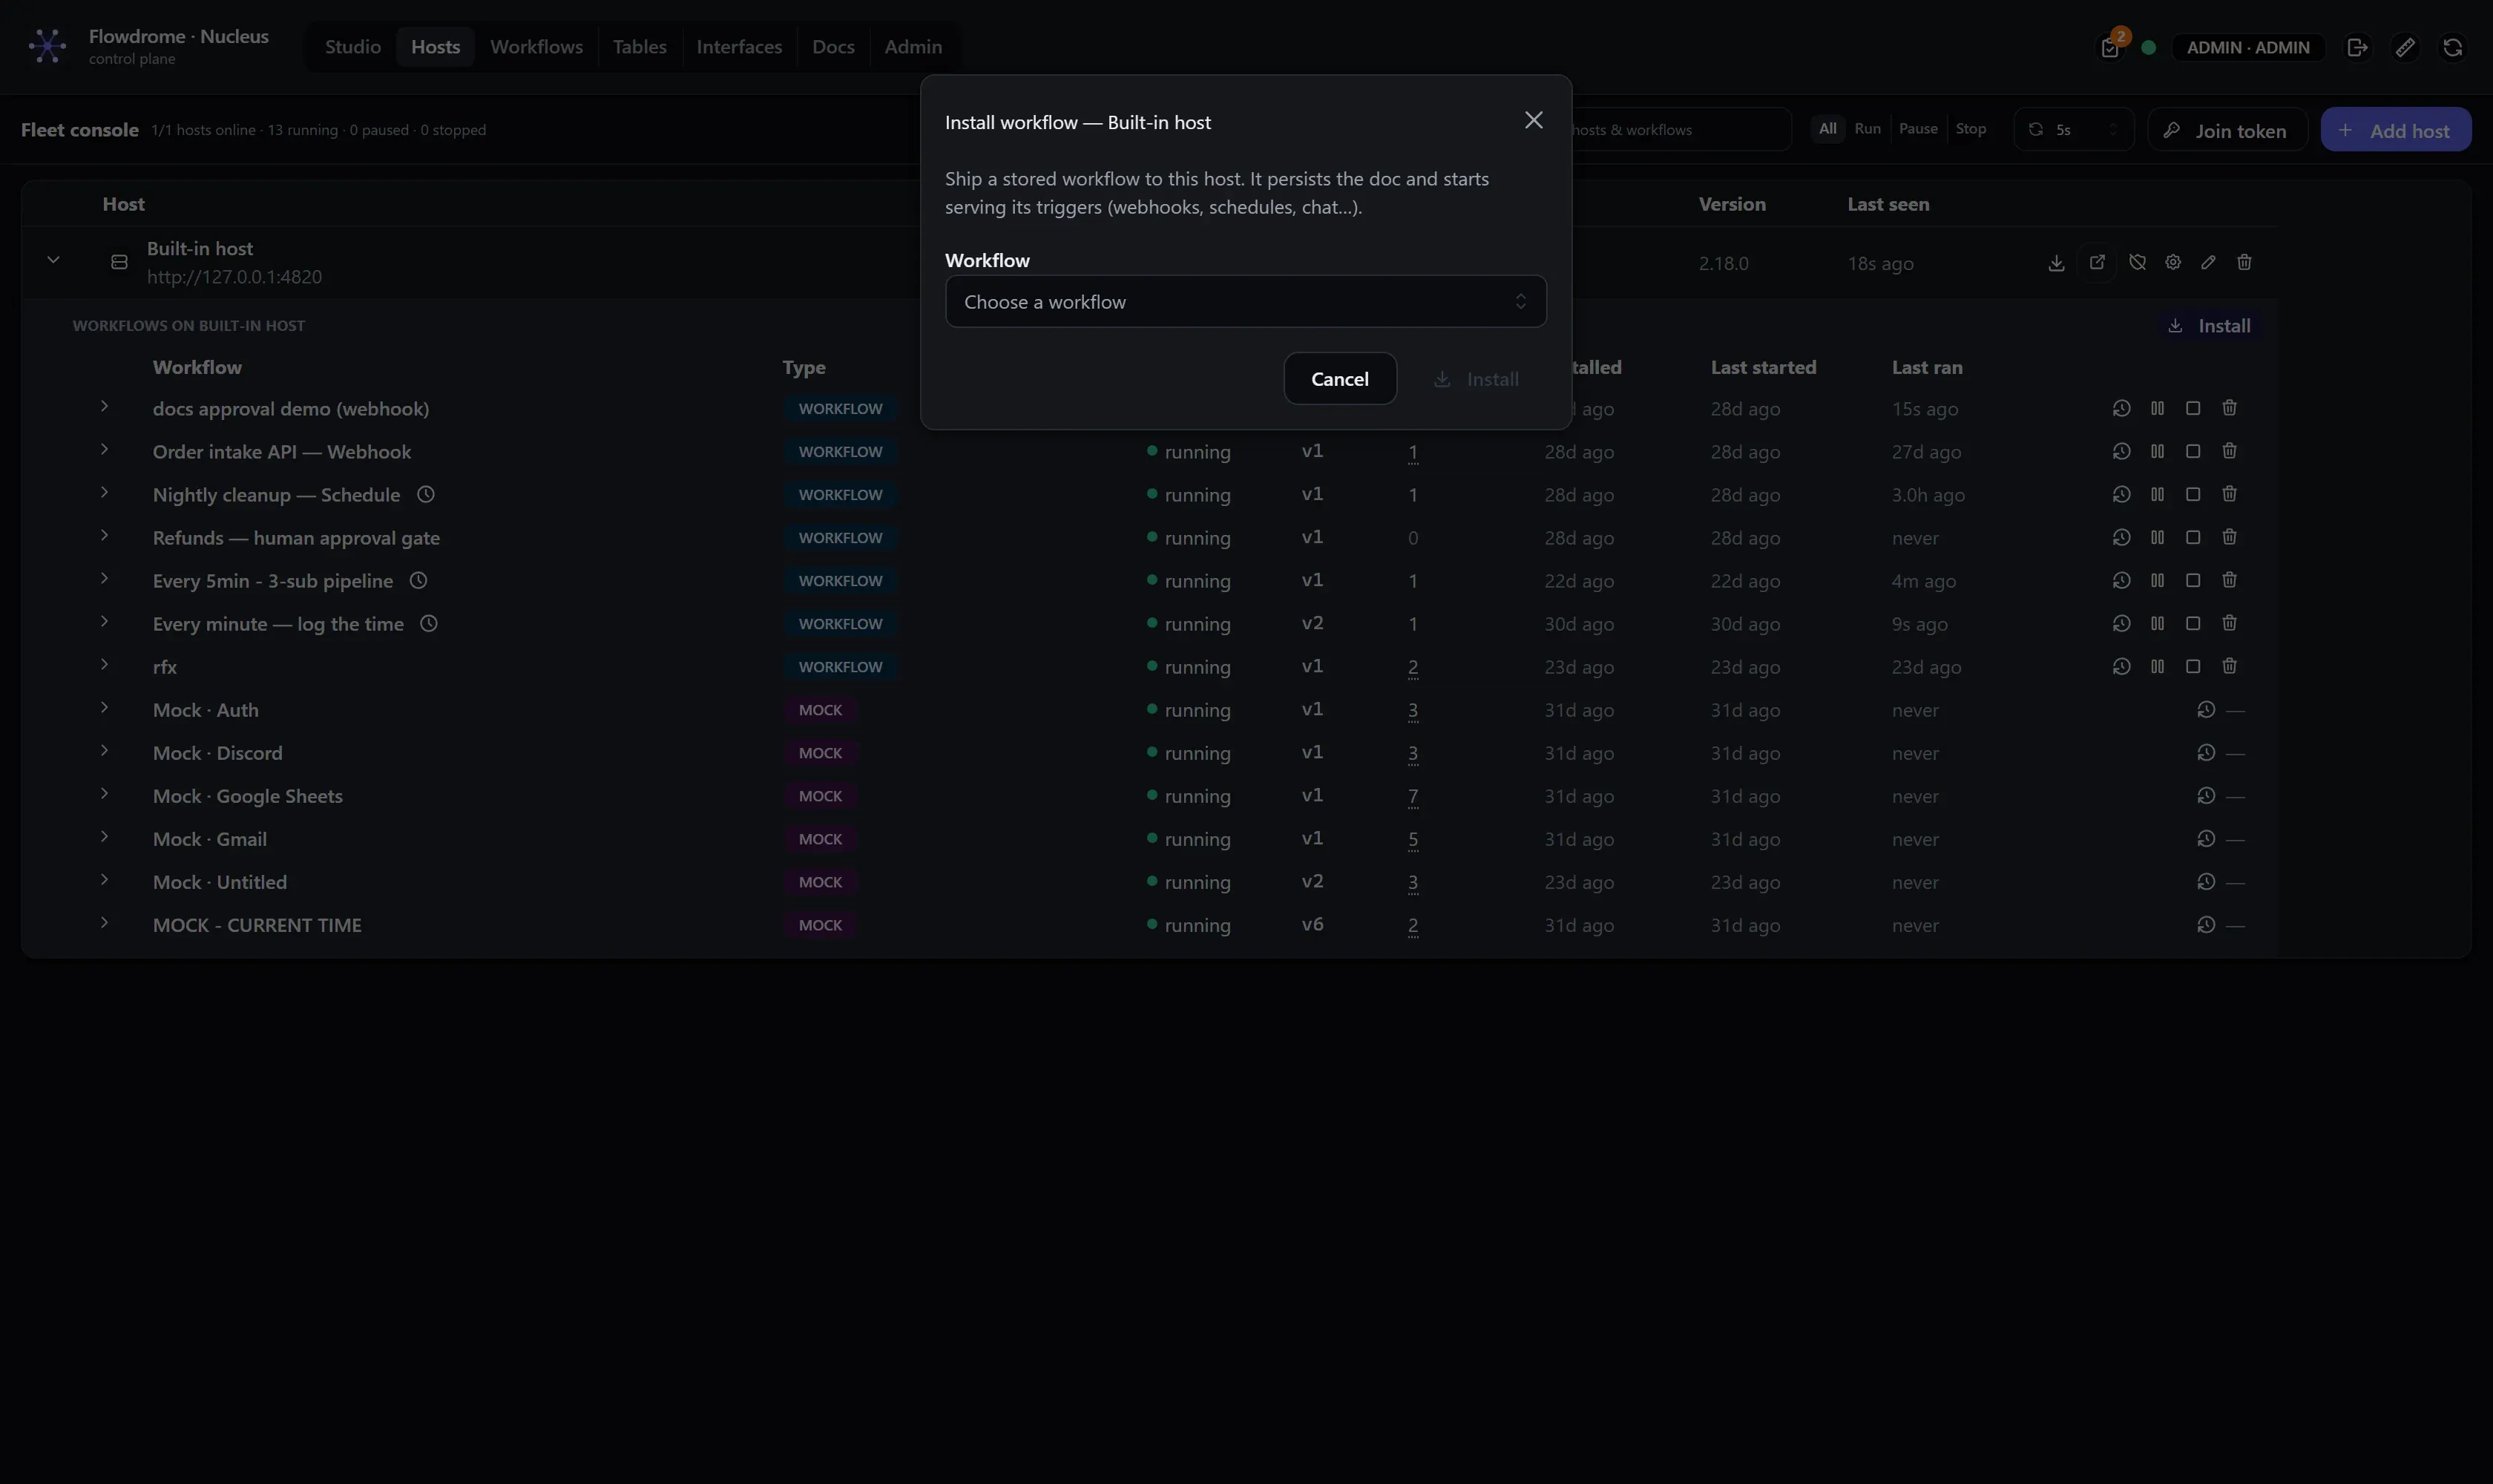Go to the Tables tab
2493x1484 pixels.
(639, 47)
